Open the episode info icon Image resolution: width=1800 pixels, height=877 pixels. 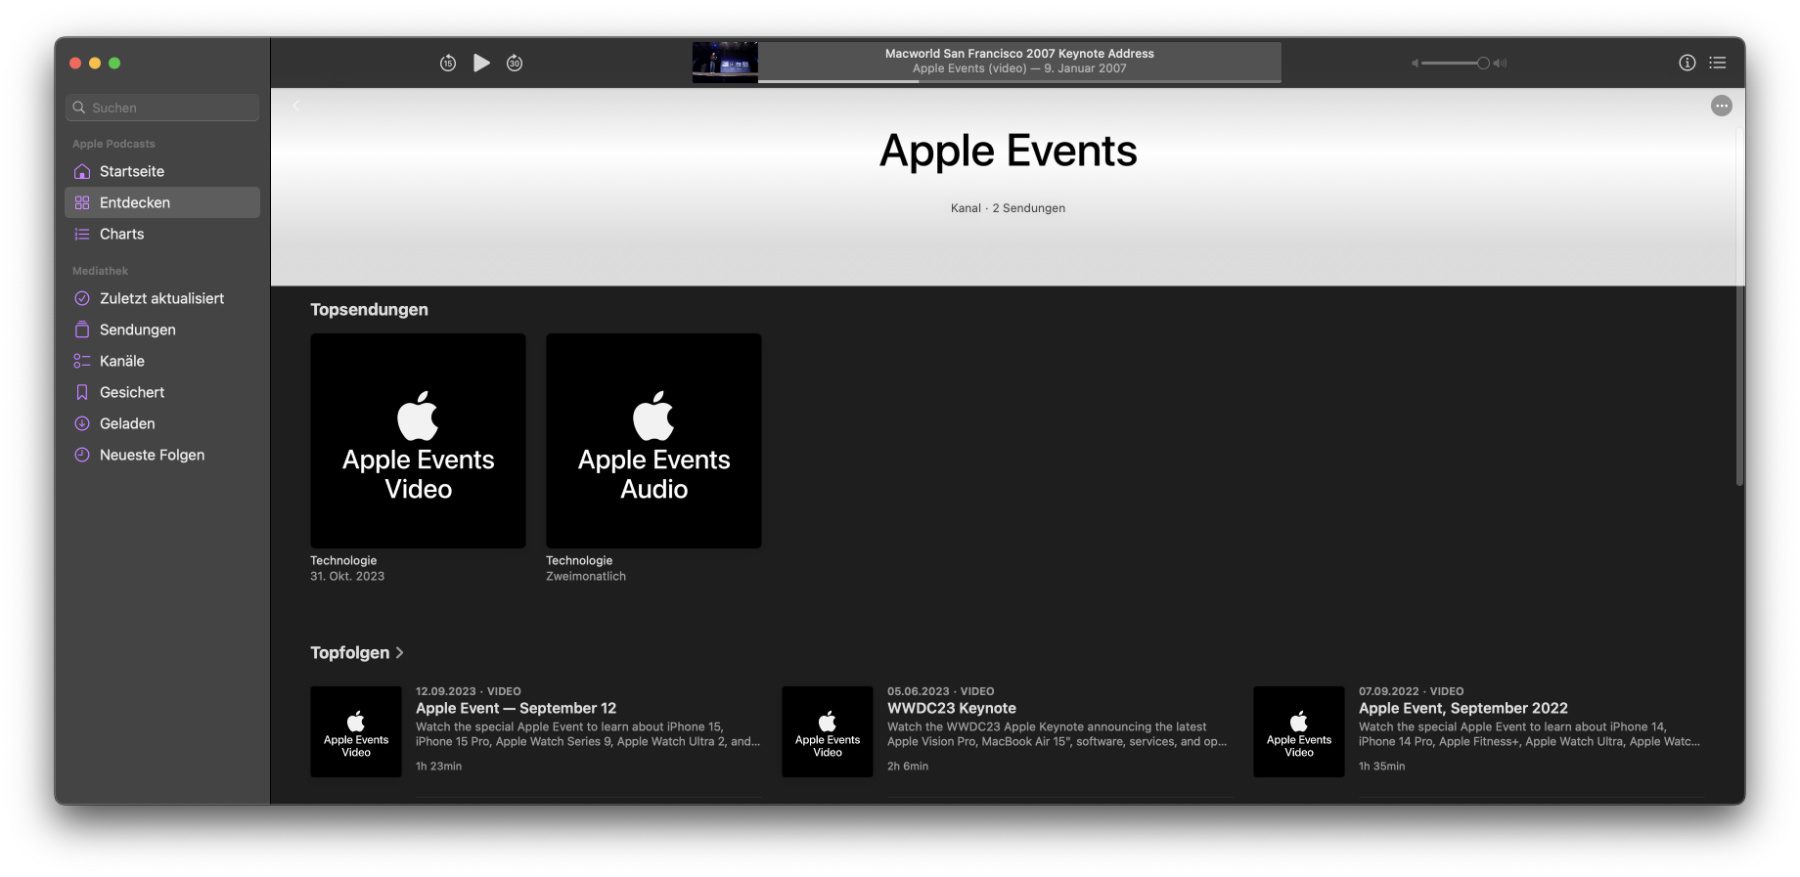pyautogui.click(x=1686, y=63)
